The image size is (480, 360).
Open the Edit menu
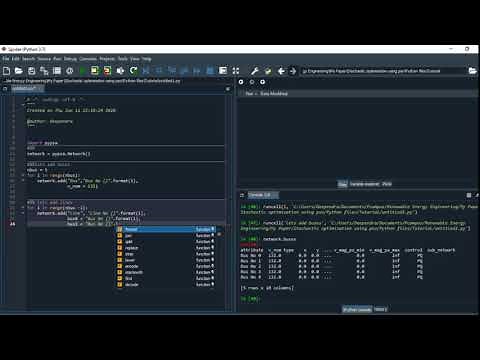coord(16,59)
